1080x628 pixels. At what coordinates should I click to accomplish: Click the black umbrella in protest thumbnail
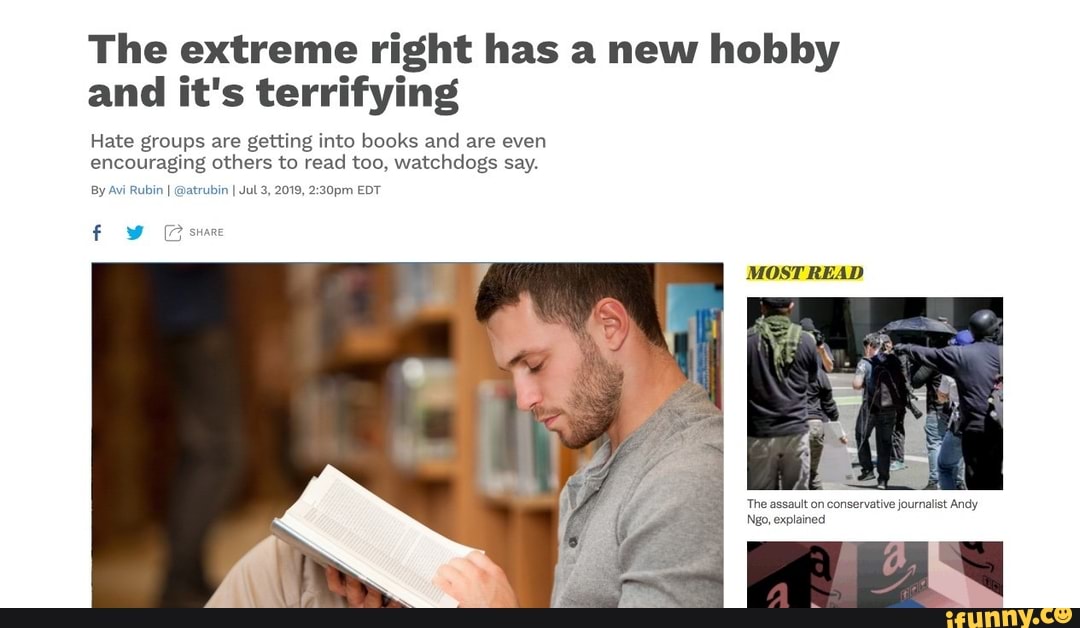coord(918,326)
